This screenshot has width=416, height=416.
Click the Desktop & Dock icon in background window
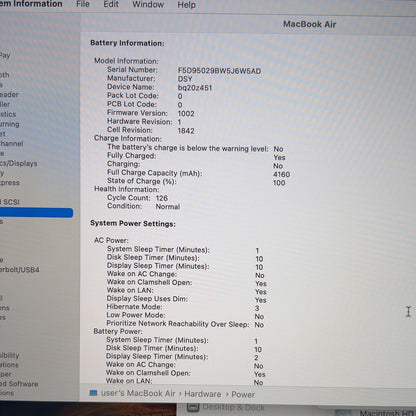tap(193, 407)
